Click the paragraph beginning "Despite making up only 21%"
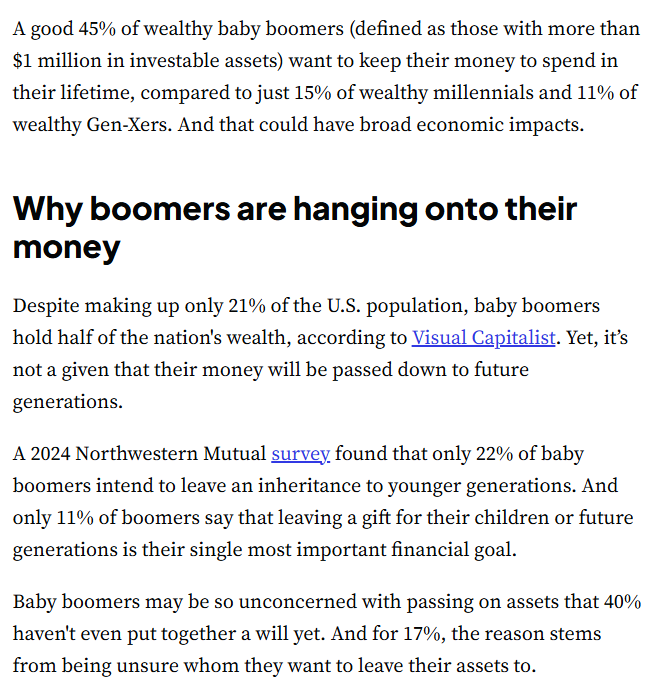This screenshot has height=684, width=659. click(x=321, y=354)
